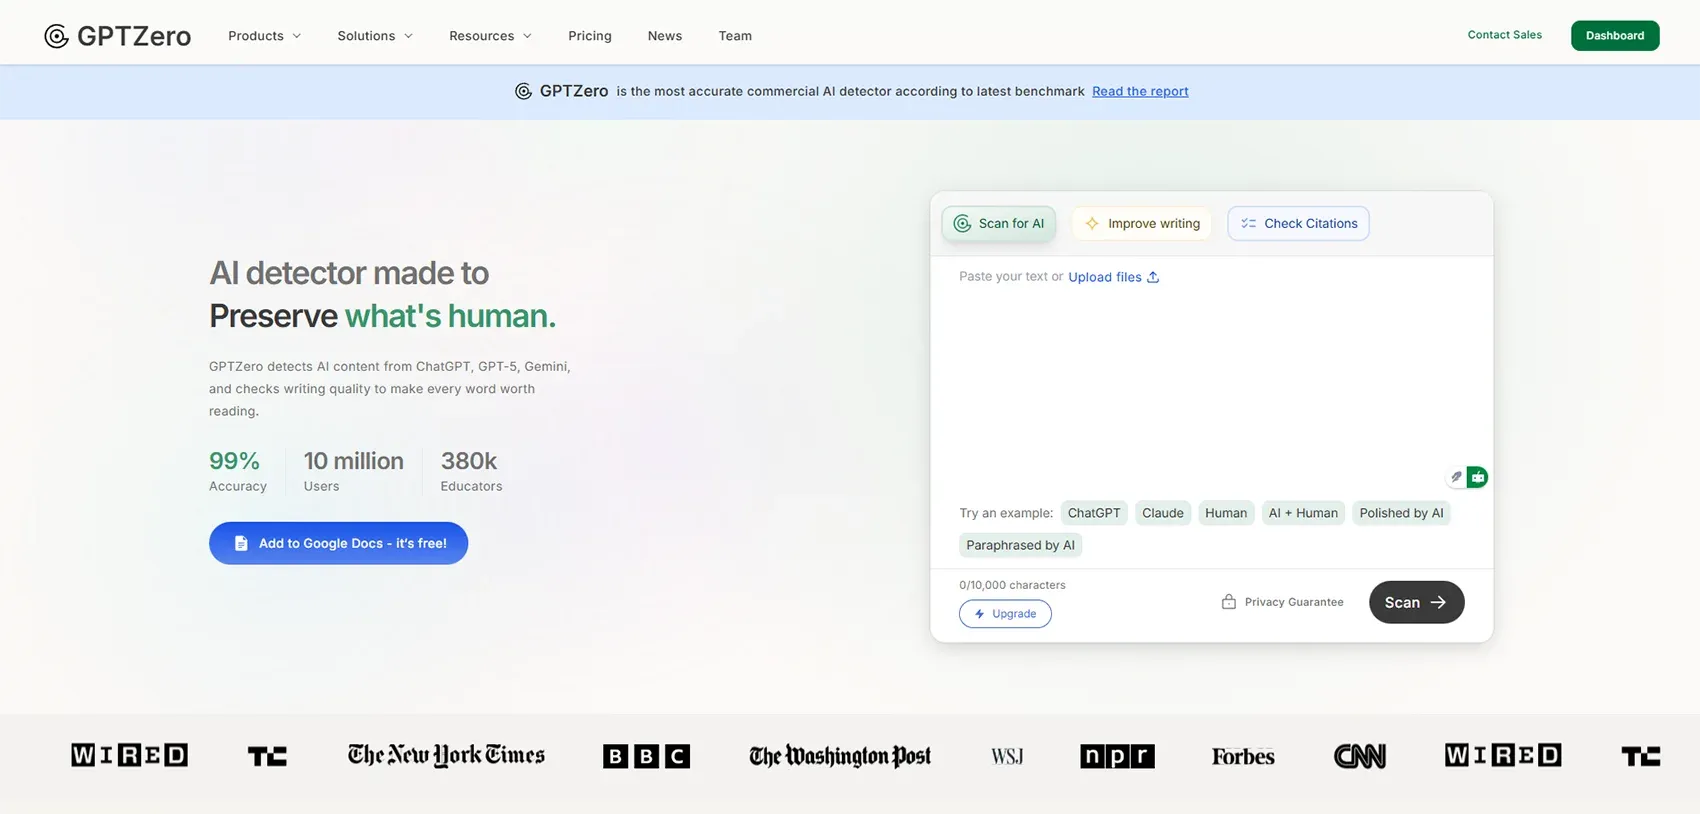Click Add to Google Docs button
Image resolution: width=1700 pixels, height=814 pixels.
pos(338,543)
